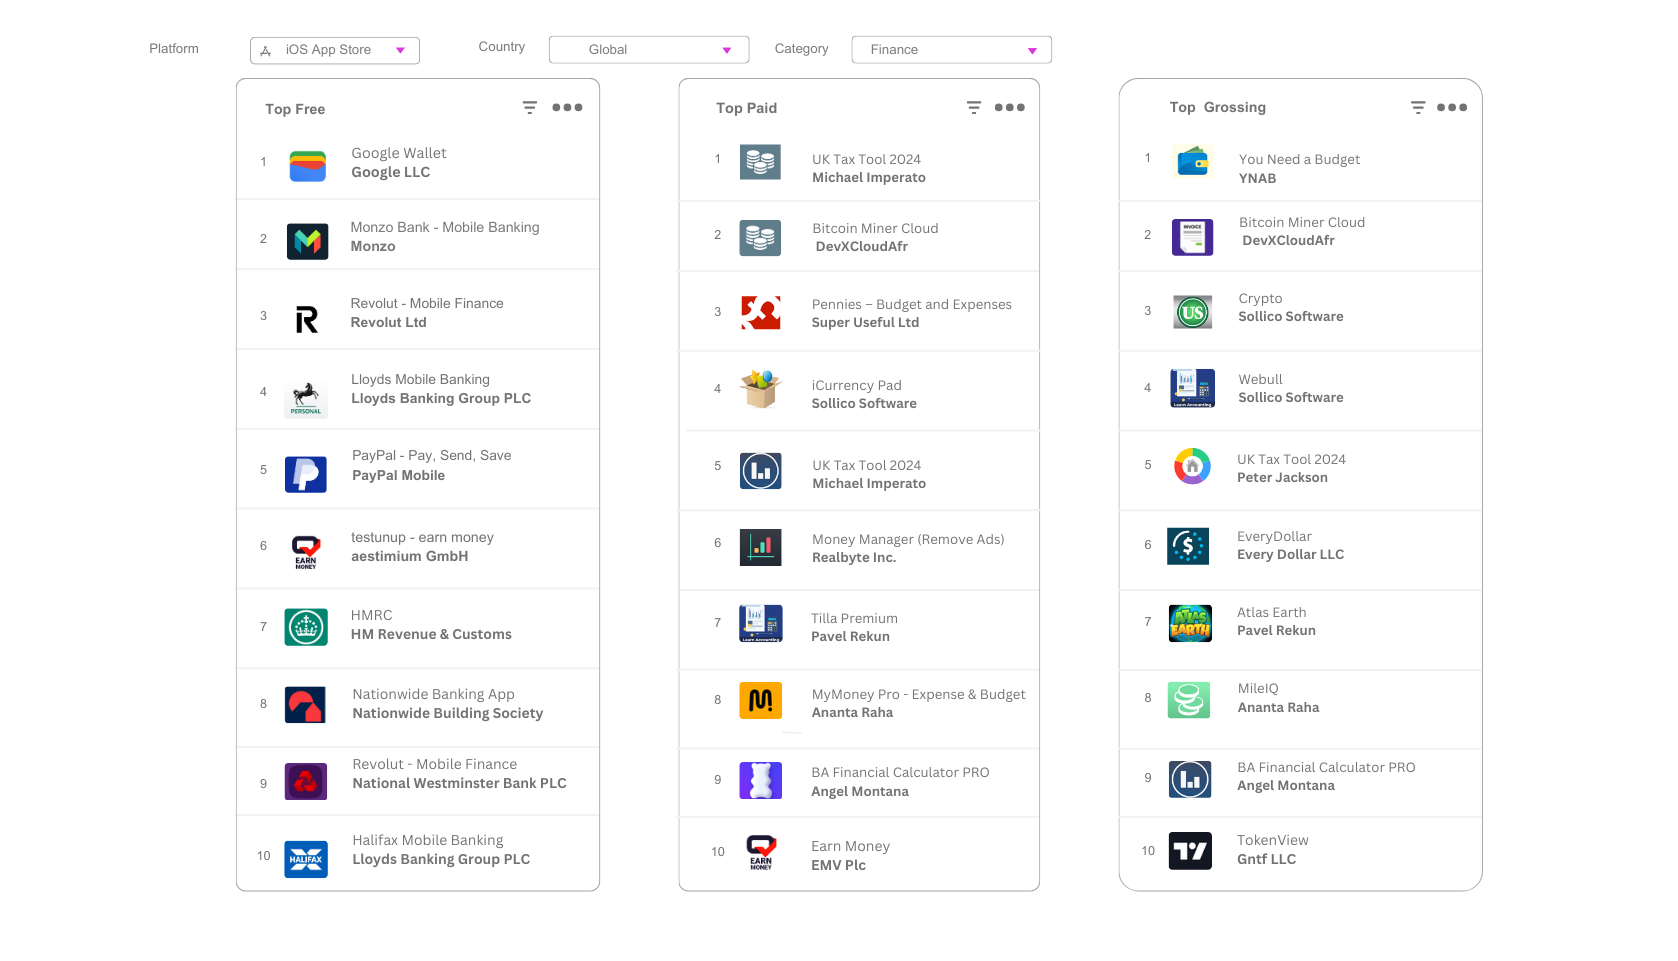Click publisher name Nationwide Building Society

(x=448, y=713)
